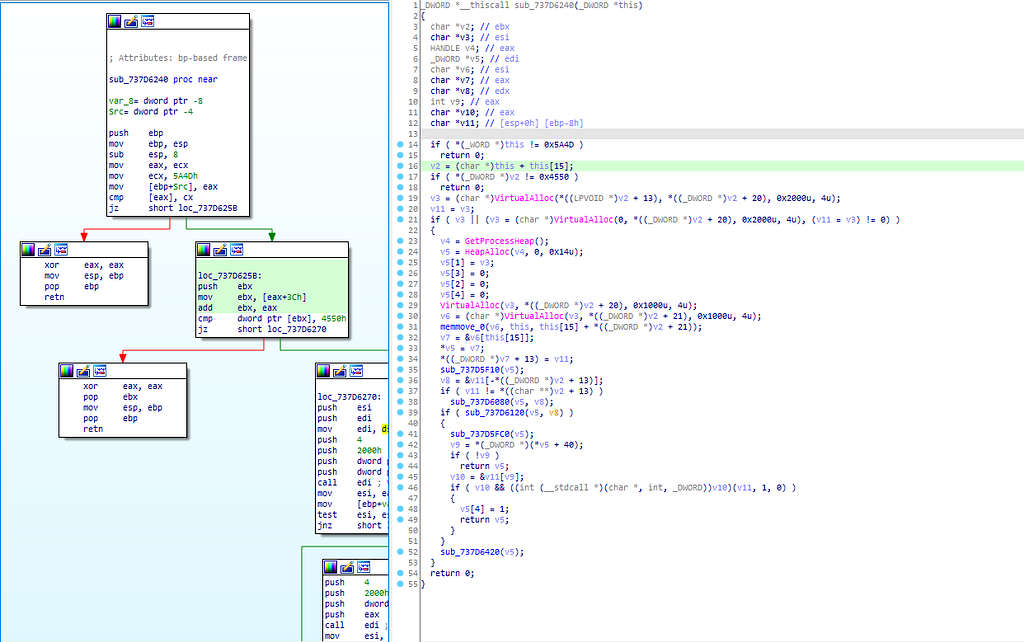Toggle breakpoint dot on pseudocode line 46
Screen dimensions: 1024x642
pos(400,487)
